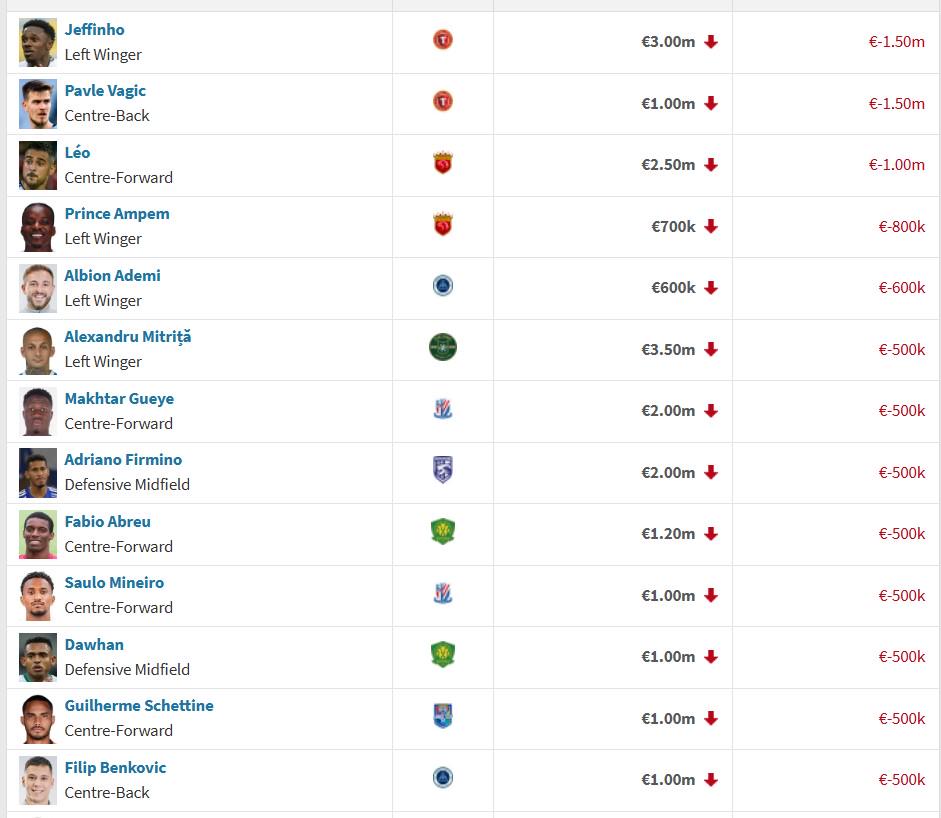Open Pavle Vagic's player page
The width and height of the screenshot is (941, 818).
pos(105,91)
